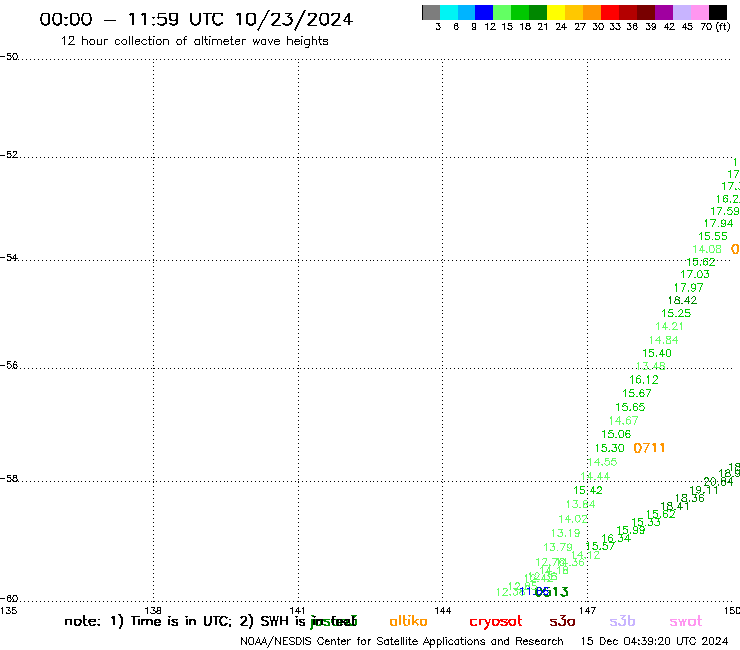Click the 141 longitude axis label
Viewport: 740px width, 650px height.
coord(298,611)
